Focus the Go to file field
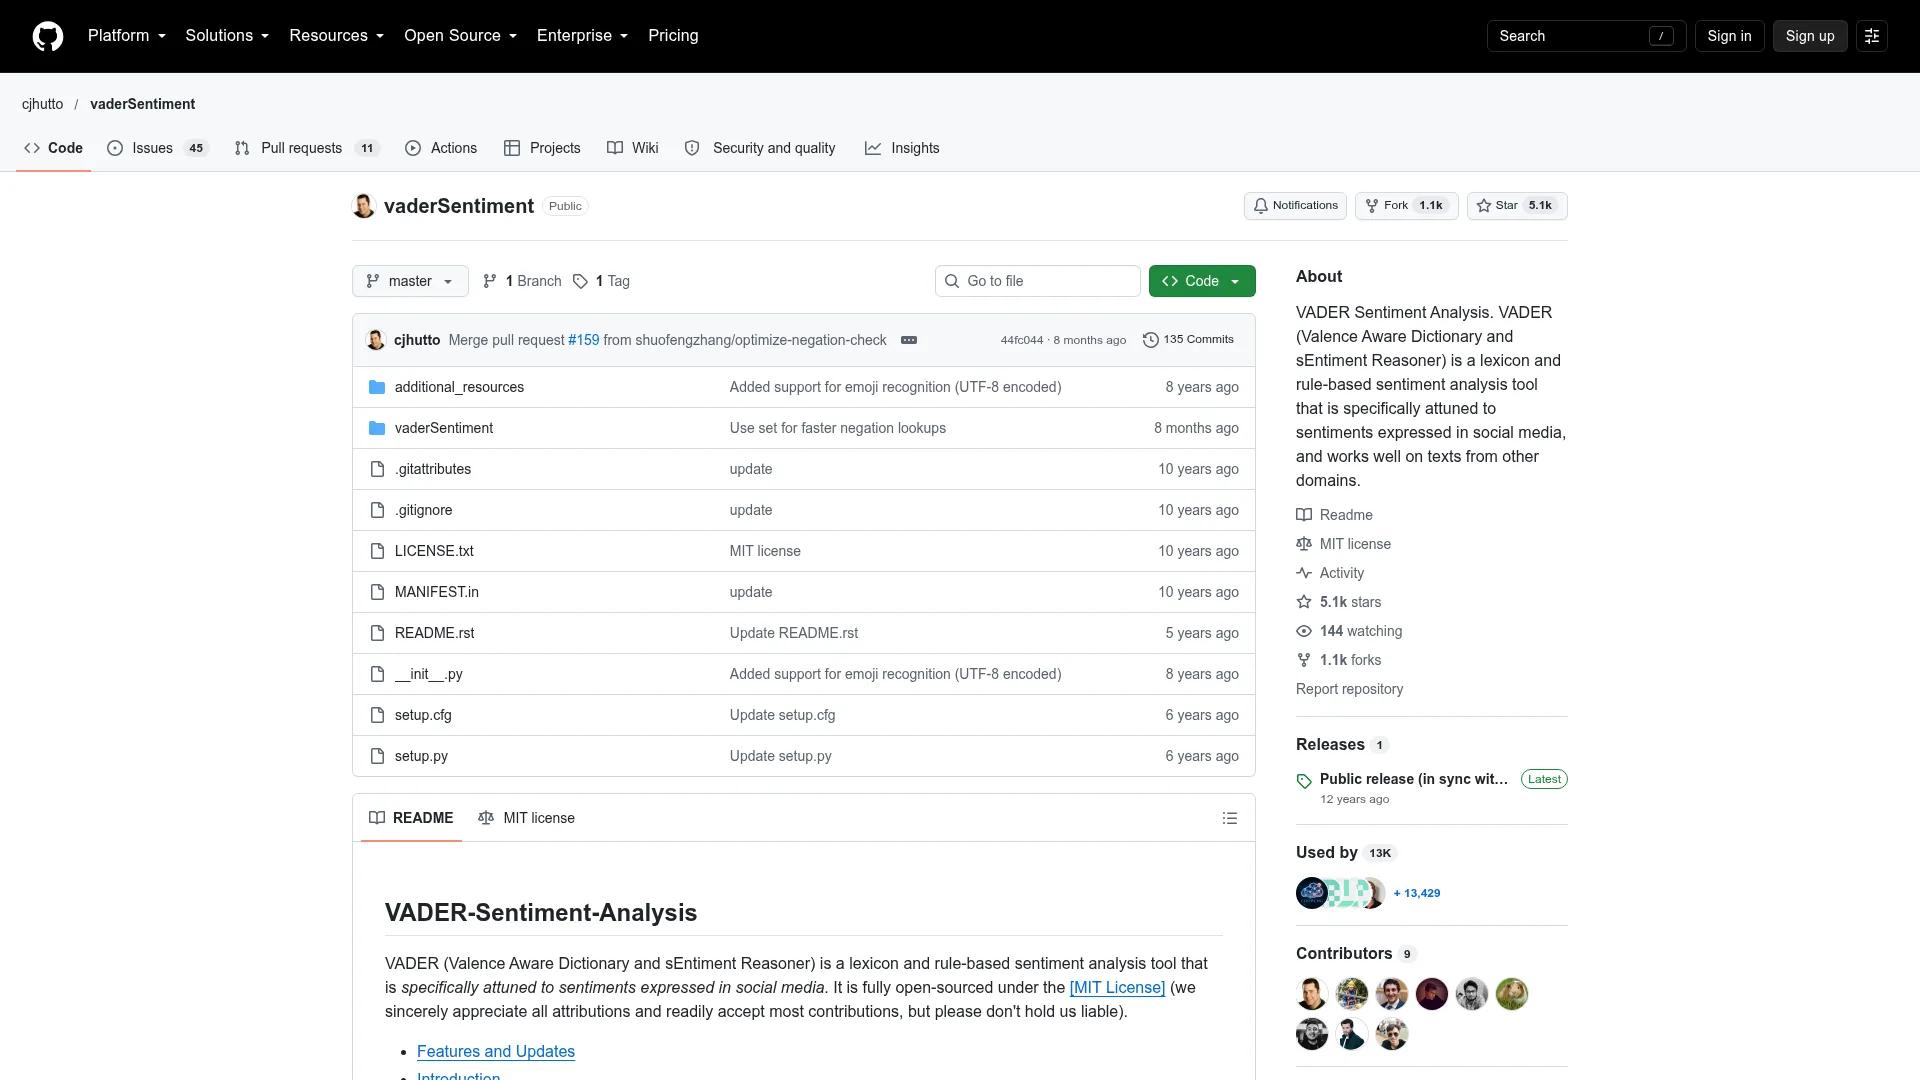Image resolution: width=1920 pixels, height=1080 pixels. tap(1037, 281)
